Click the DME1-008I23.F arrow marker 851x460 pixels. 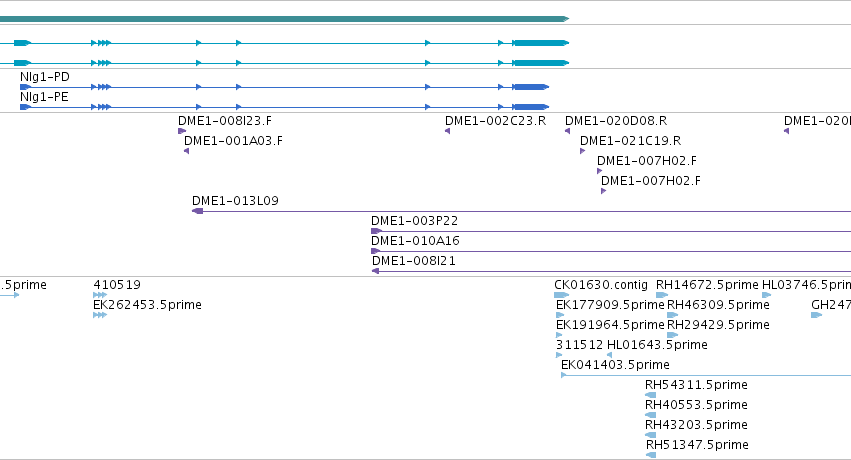click(x=182, y=131)
